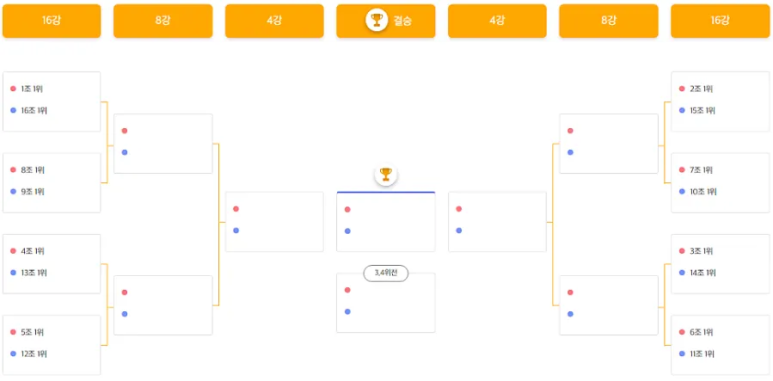Click the trophy icon above the final match box
This screenshot has height=381, width=773.
tap(386, 174)
